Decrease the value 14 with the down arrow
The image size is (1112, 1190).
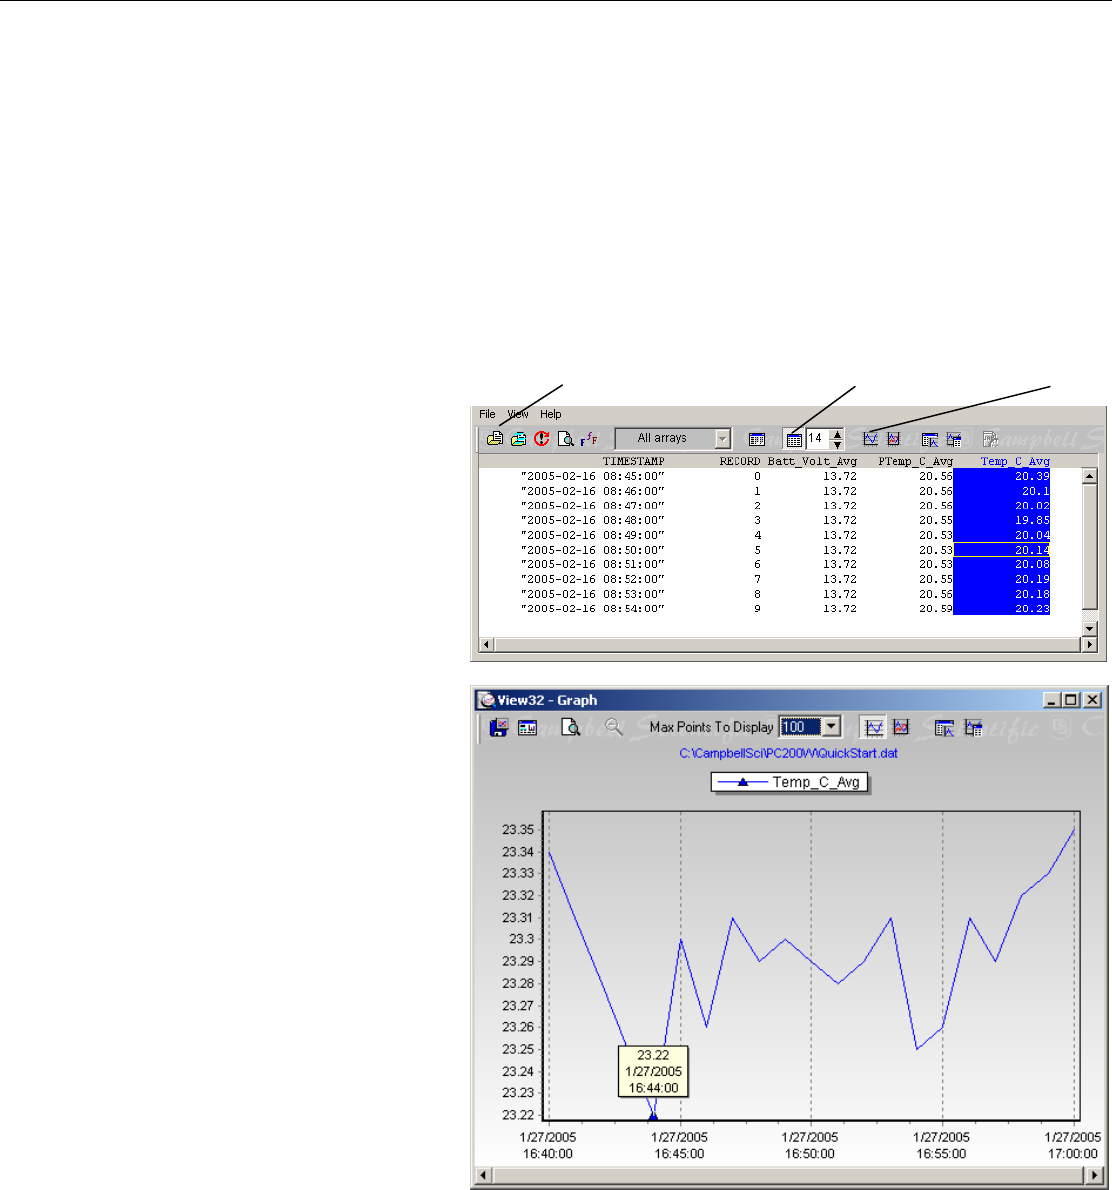(x=837, y=443)
